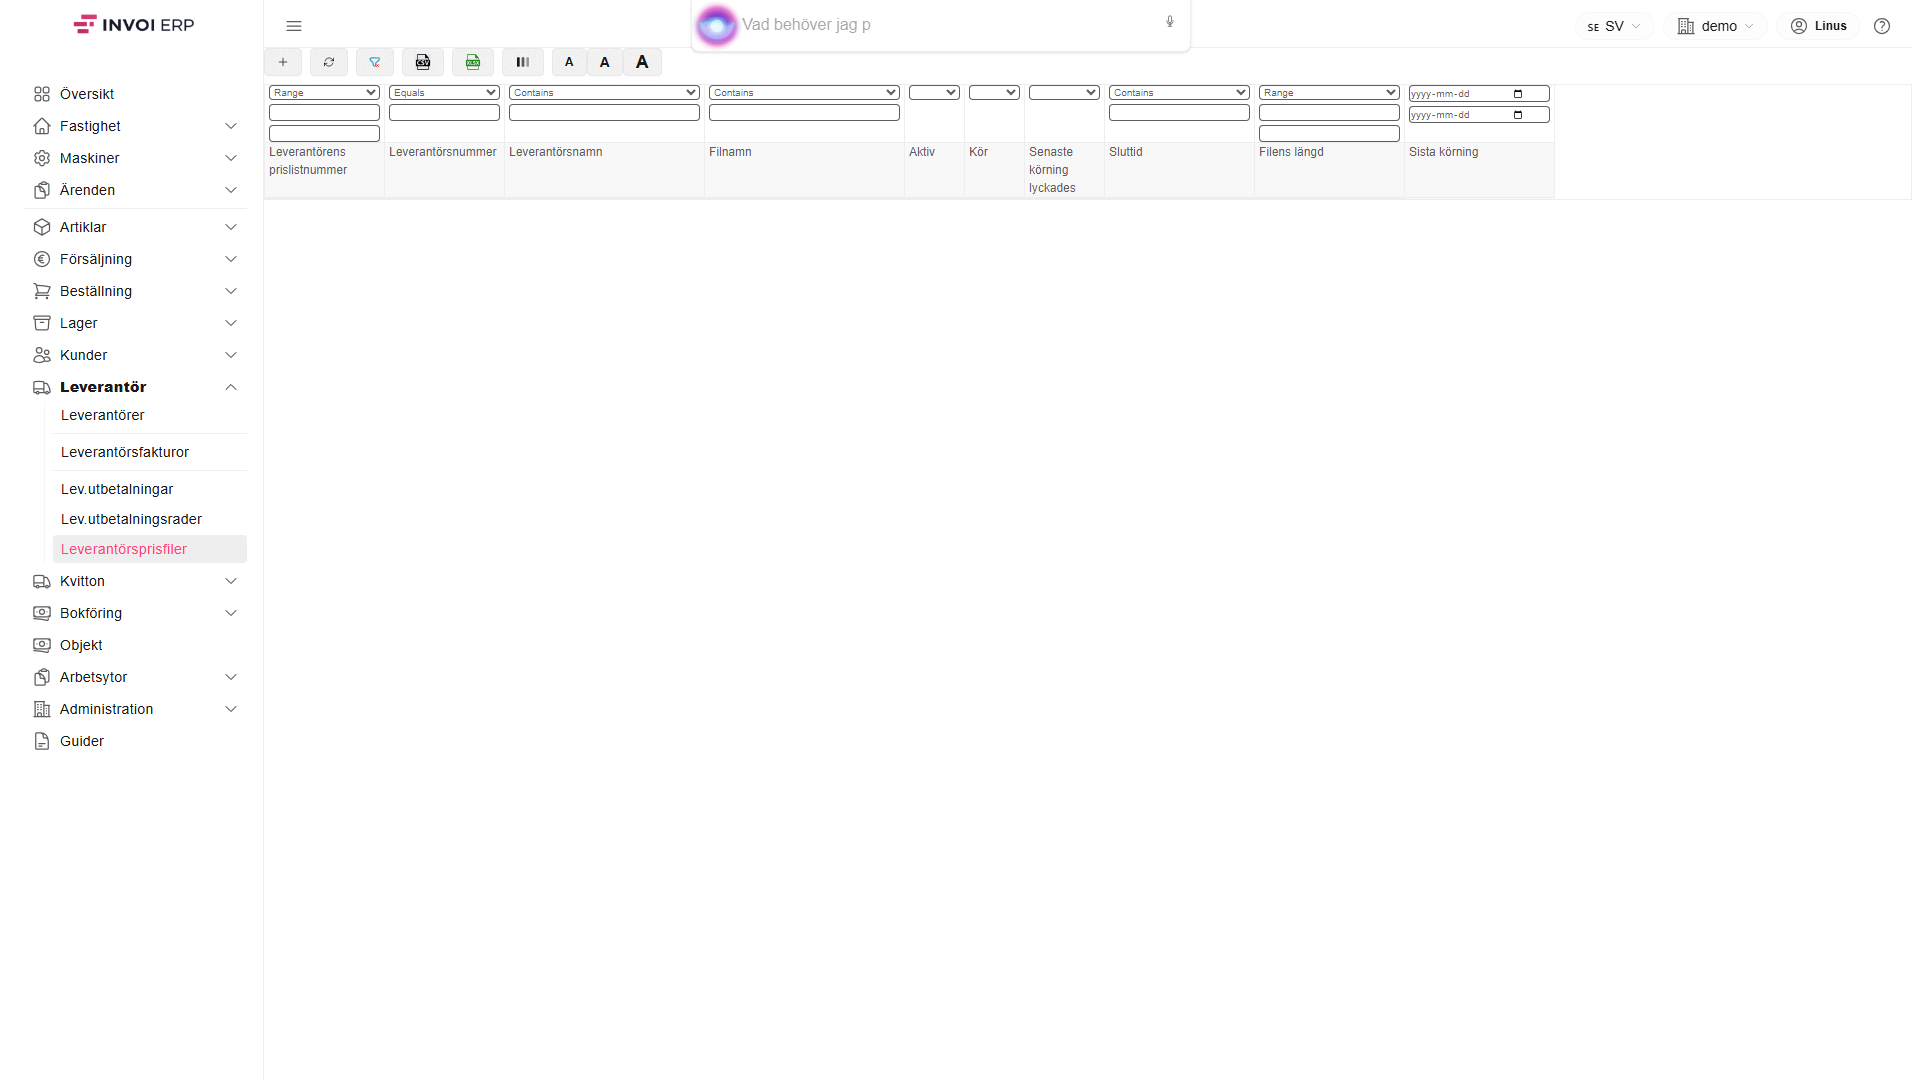Image resolution: width=1920 pixels, height=1080 pixels.
Task: Open the demo company dropdown
Action: tap(1716, 26)
